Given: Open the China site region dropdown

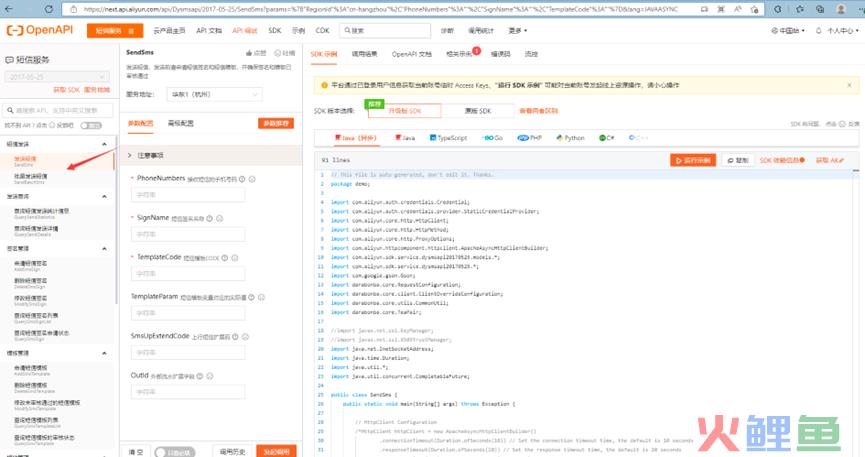Looking at the screenshot, I should tap(788, 31).
